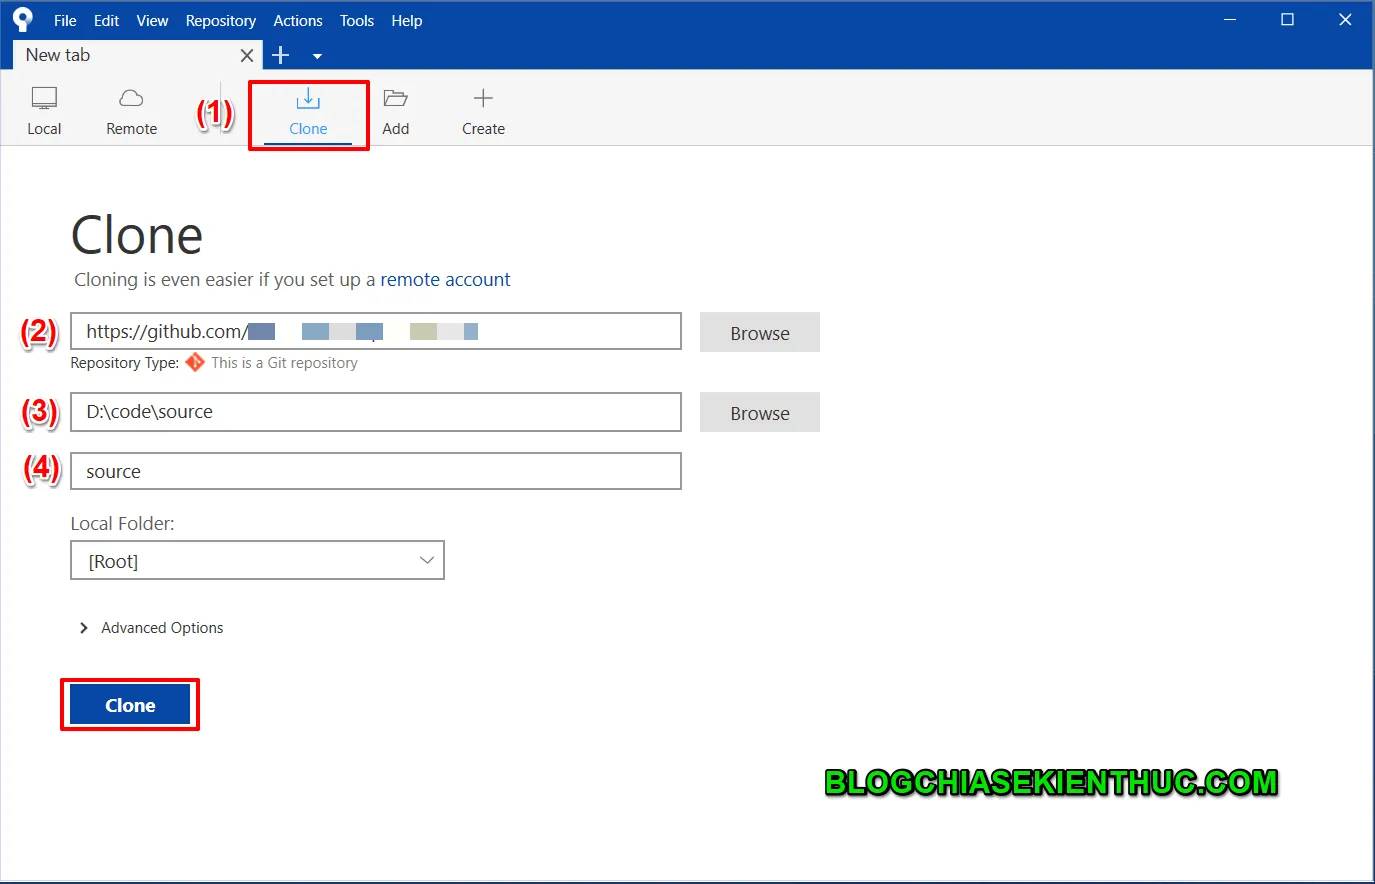Open the new tab dropdown arrow
Screen dimensions: 1375x884
click(x=317, y=56)
